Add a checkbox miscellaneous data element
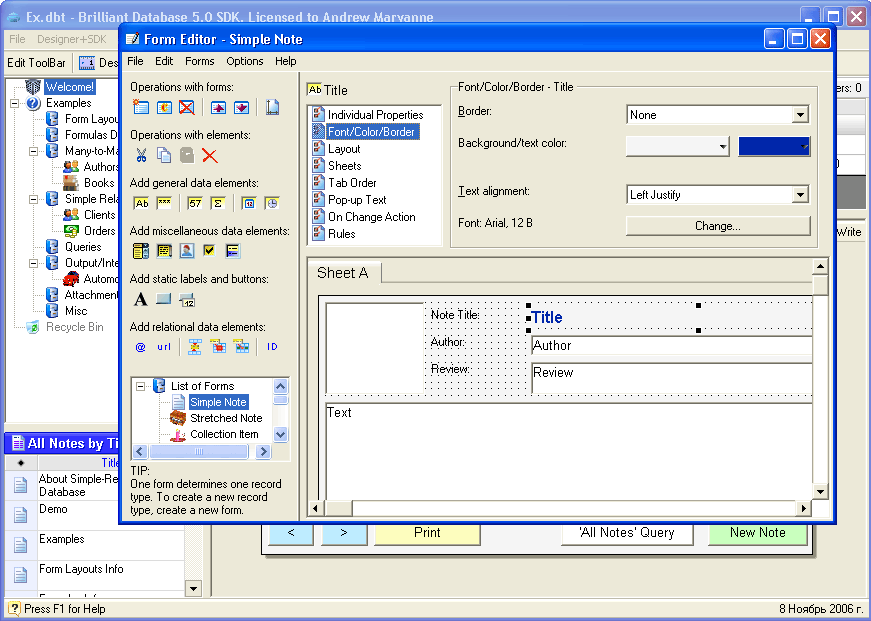This screenshot has width=871, height=621. tap(209, 251)
